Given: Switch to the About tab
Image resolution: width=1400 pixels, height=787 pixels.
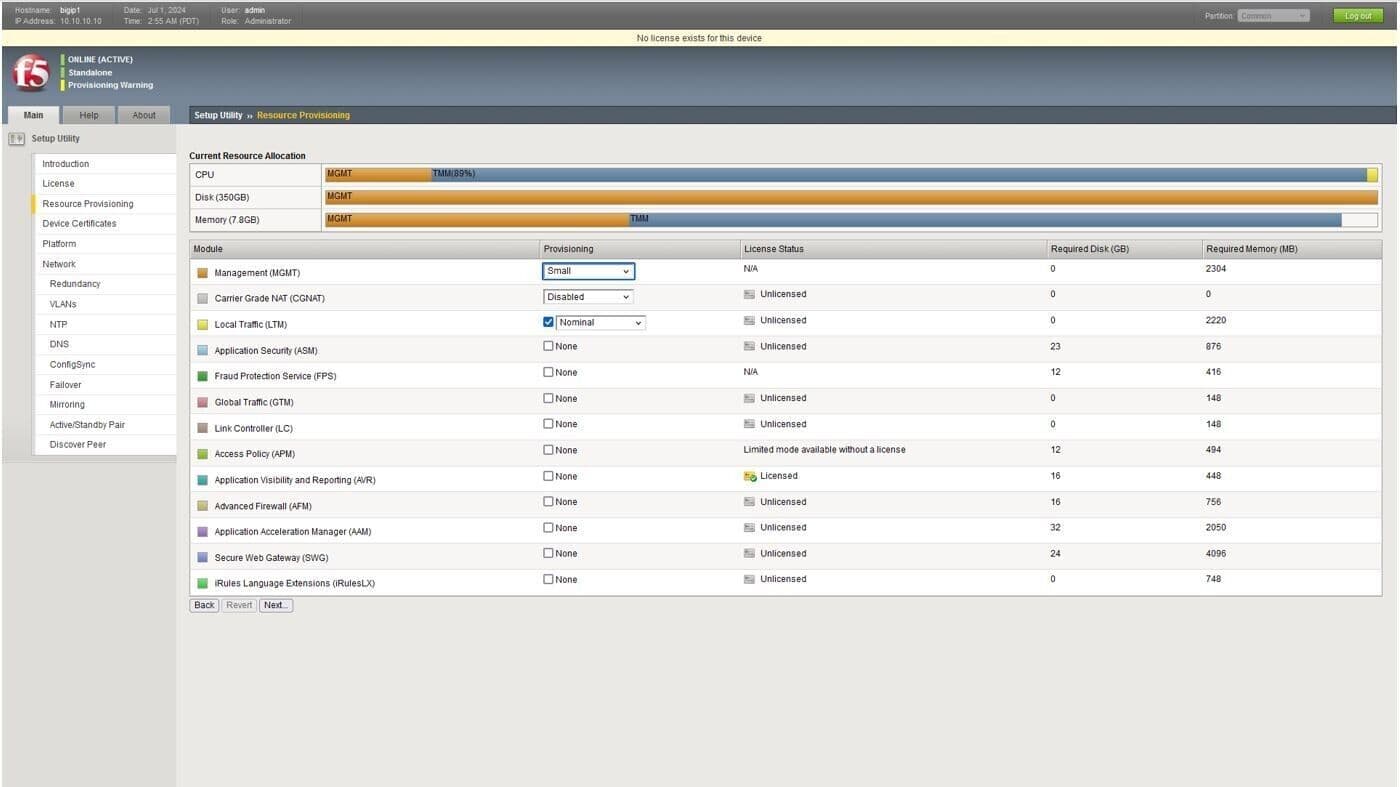Looking at the screenshot, I should (143, 114).
